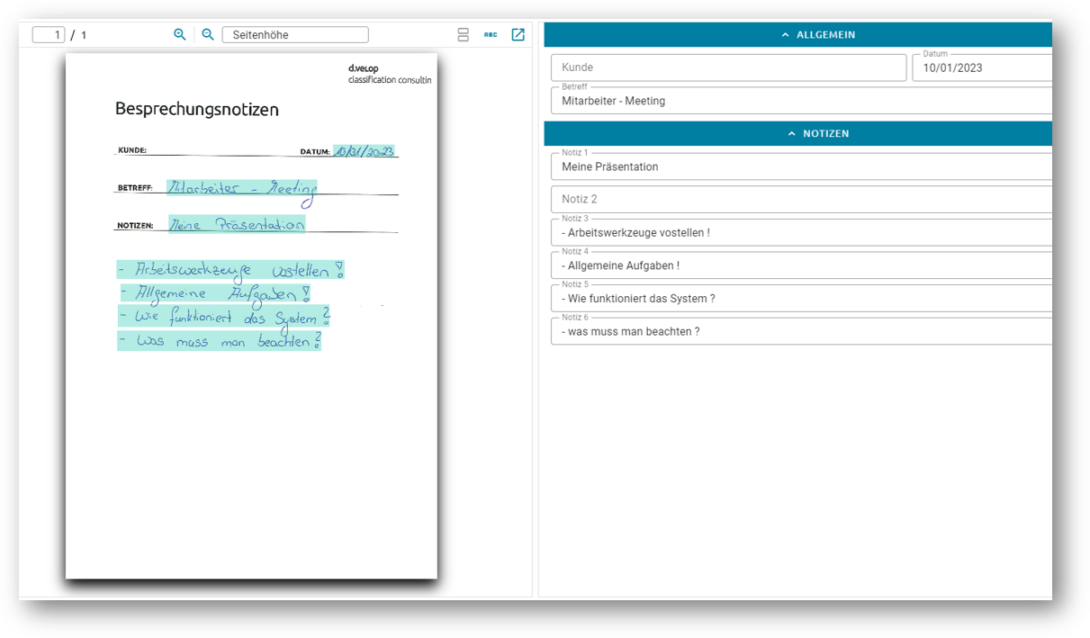Click highlighted handwritten Betreff text on document
This screenshot has height=638, width=1090.
(242, 189)
